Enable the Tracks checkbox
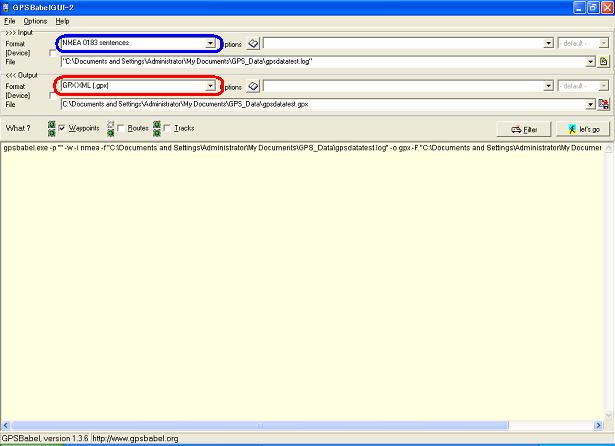The height and width of the screenshot is (446, 615). 167,128
